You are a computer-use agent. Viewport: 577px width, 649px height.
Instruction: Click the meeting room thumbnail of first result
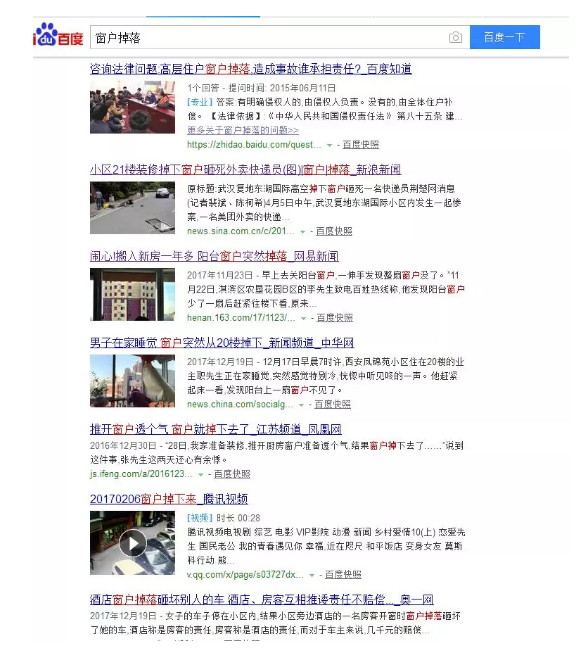[x=132, y=107]
